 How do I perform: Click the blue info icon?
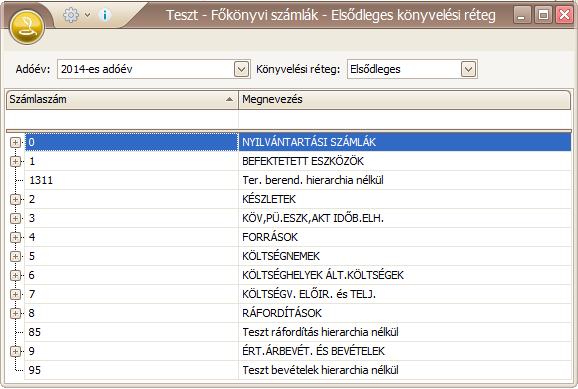click(x=105, y=15)
